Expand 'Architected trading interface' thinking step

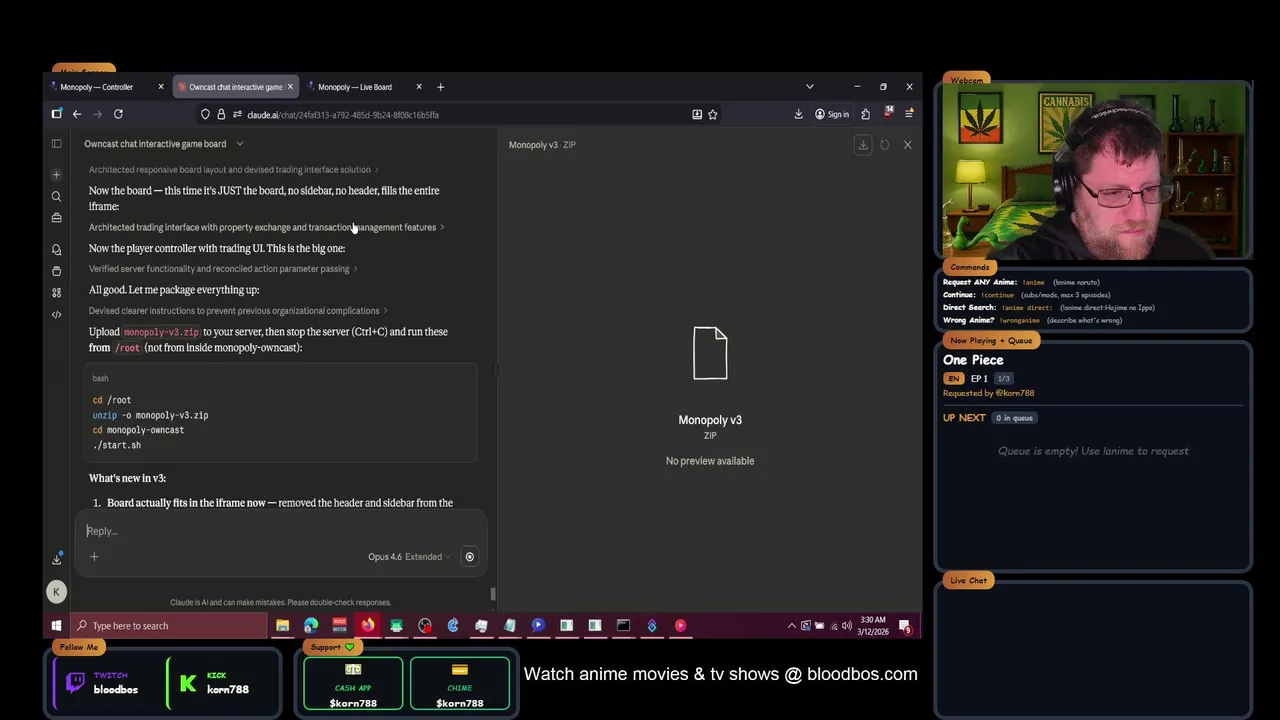coord(266,227)
